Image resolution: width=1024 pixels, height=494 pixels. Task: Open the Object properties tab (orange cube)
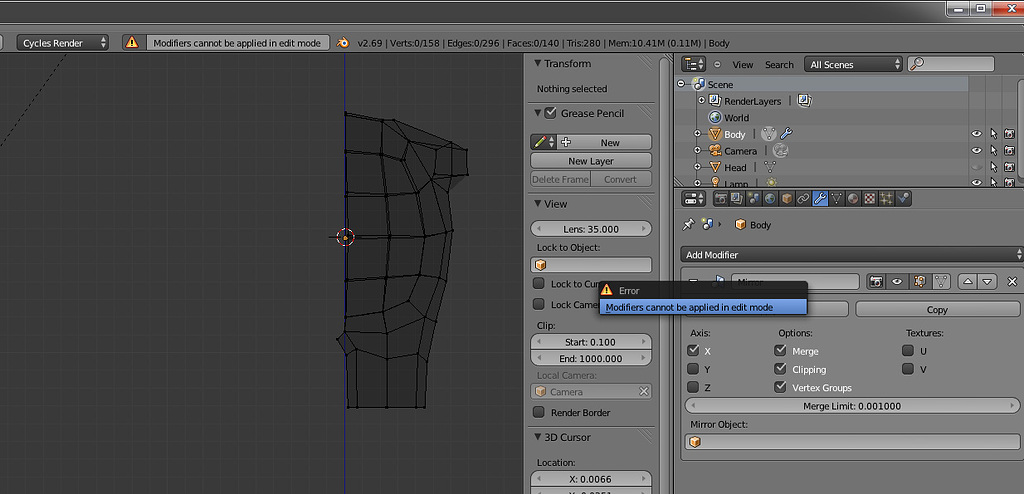[x=787, y=199]
